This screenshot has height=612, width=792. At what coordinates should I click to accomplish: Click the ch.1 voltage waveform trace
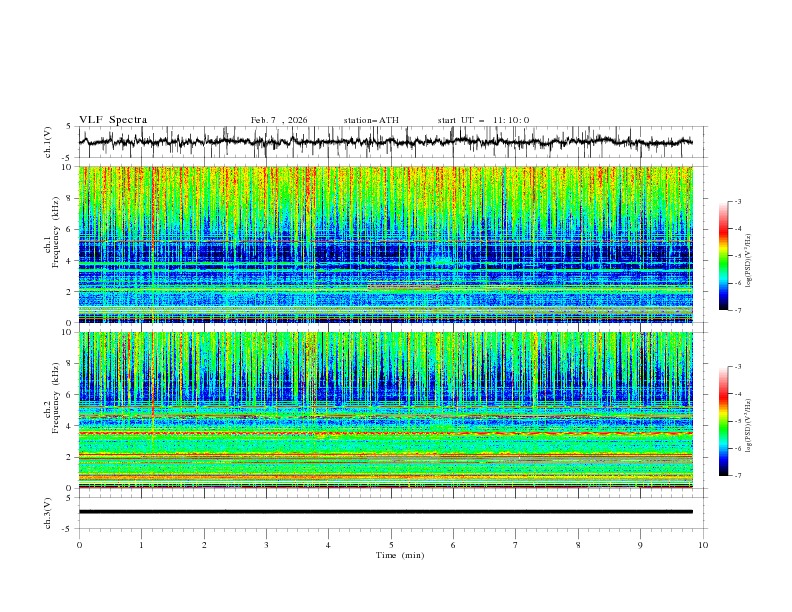coord(386,142)
